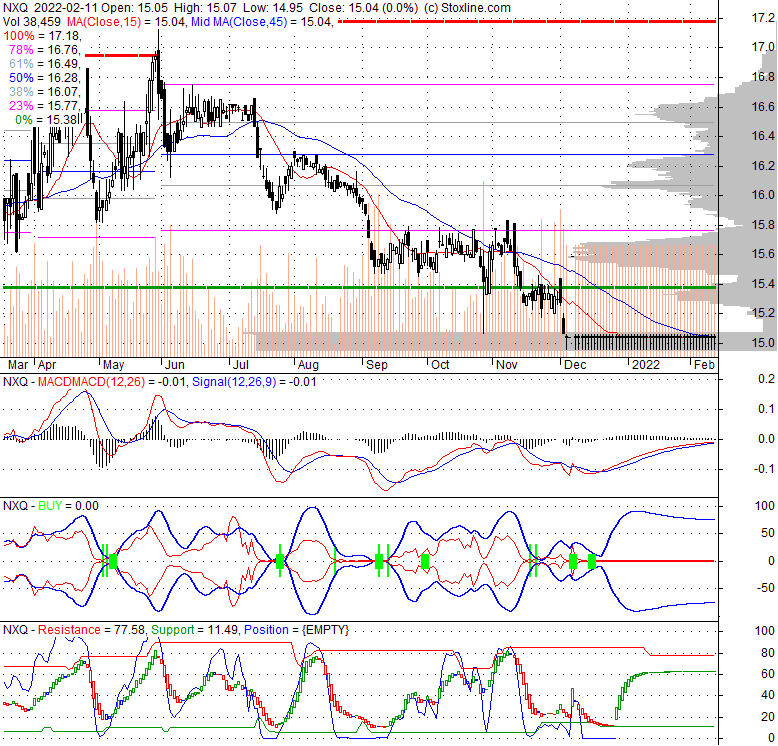Viewport: 778px width, 746px height.
Task: Click the "Mar" month label on time axis
Action: click(18, 365)
